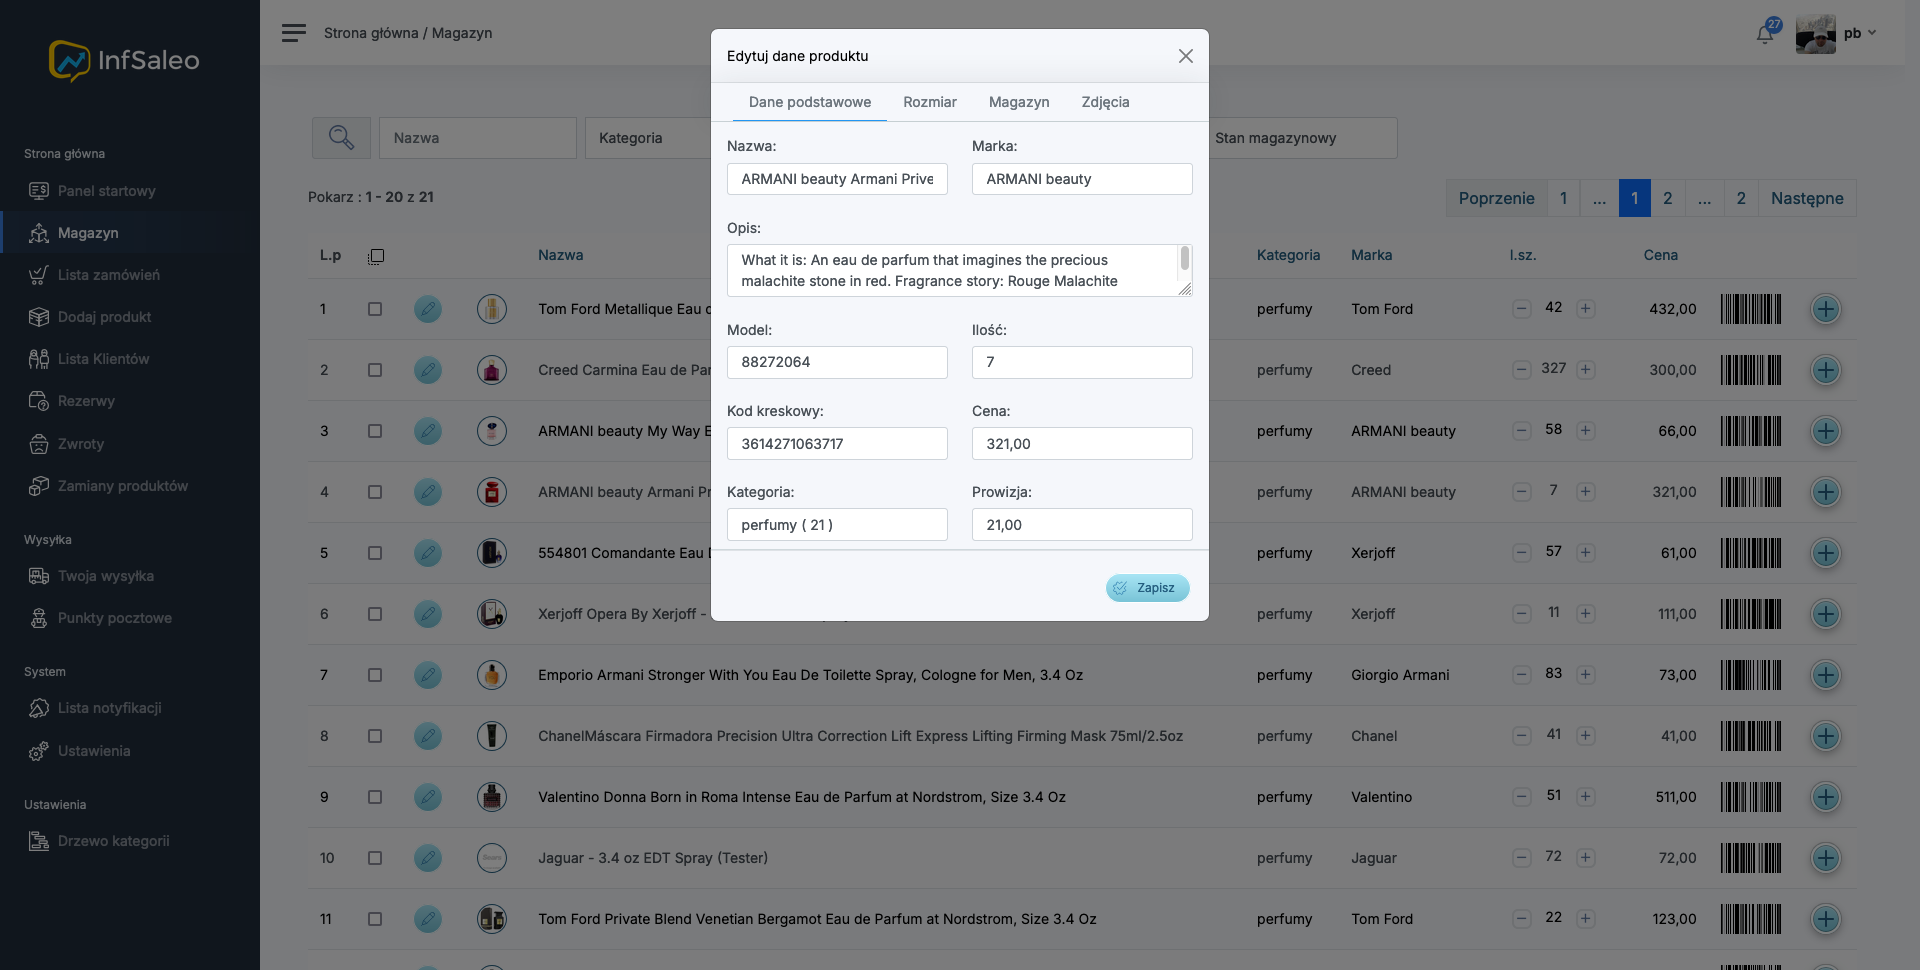Image resolution: width=1920 pixels, height=970 pixels.
Task: Decrease quantity for Valentino row
Action: (x=1521, y=796)
